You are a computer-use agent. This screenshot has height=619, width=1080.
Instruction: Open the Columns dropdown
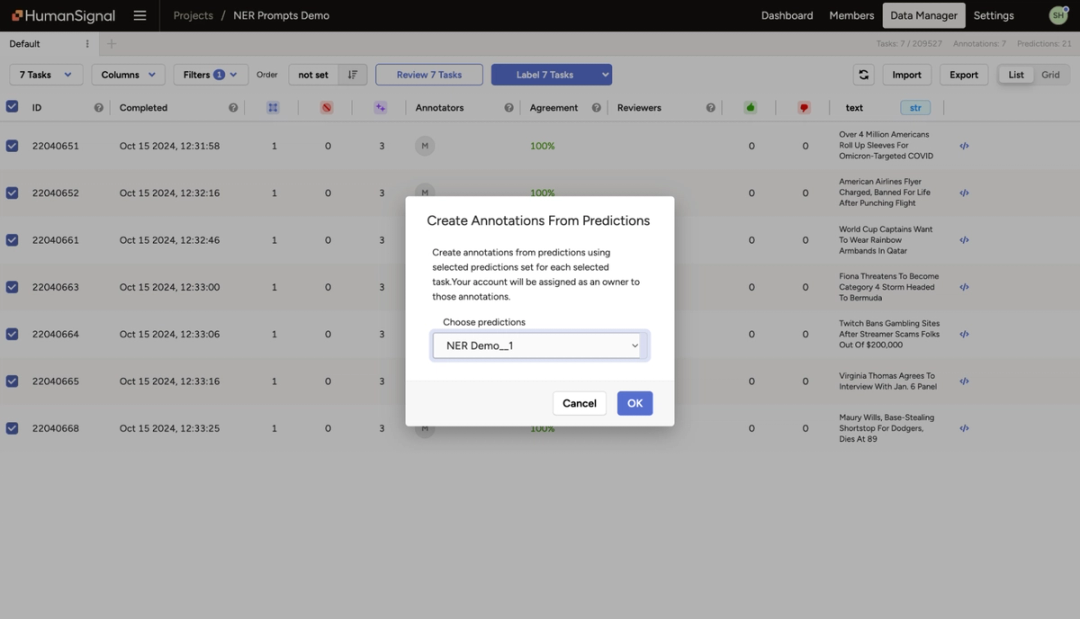[127, 74]
